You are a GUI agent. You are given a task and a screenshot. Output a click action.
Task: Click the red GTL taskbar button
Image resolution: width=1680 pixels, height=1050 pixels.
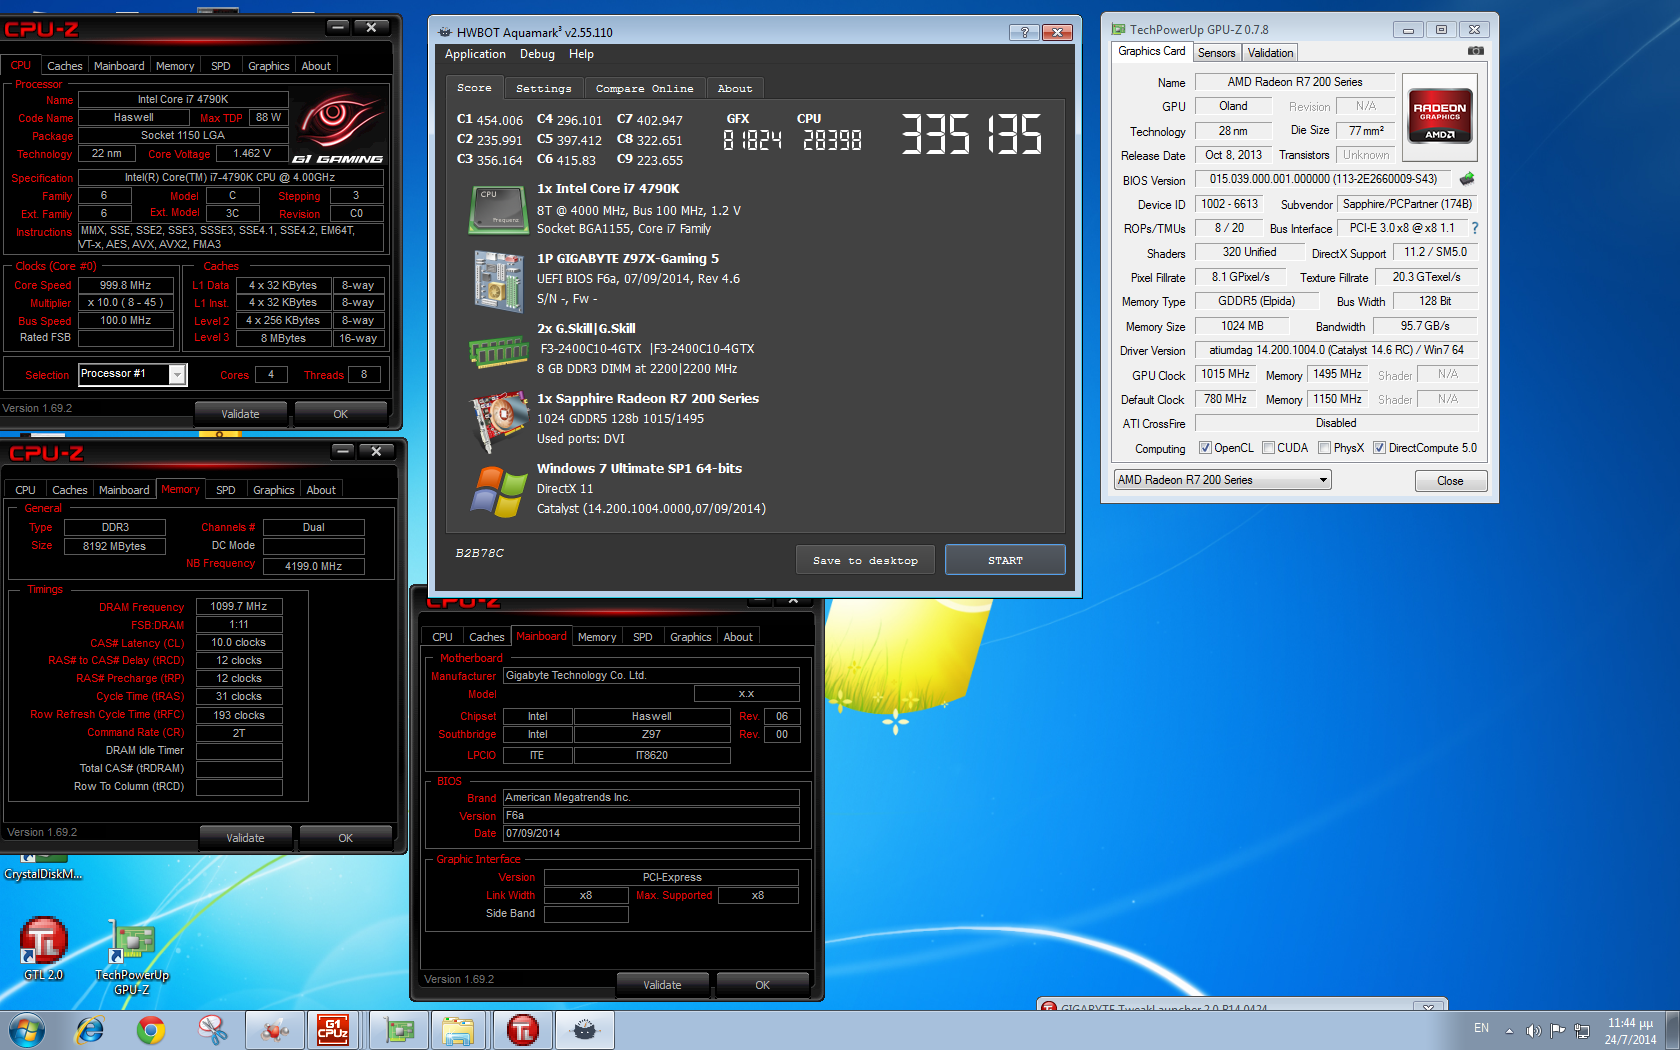(x=522, y=1030)
